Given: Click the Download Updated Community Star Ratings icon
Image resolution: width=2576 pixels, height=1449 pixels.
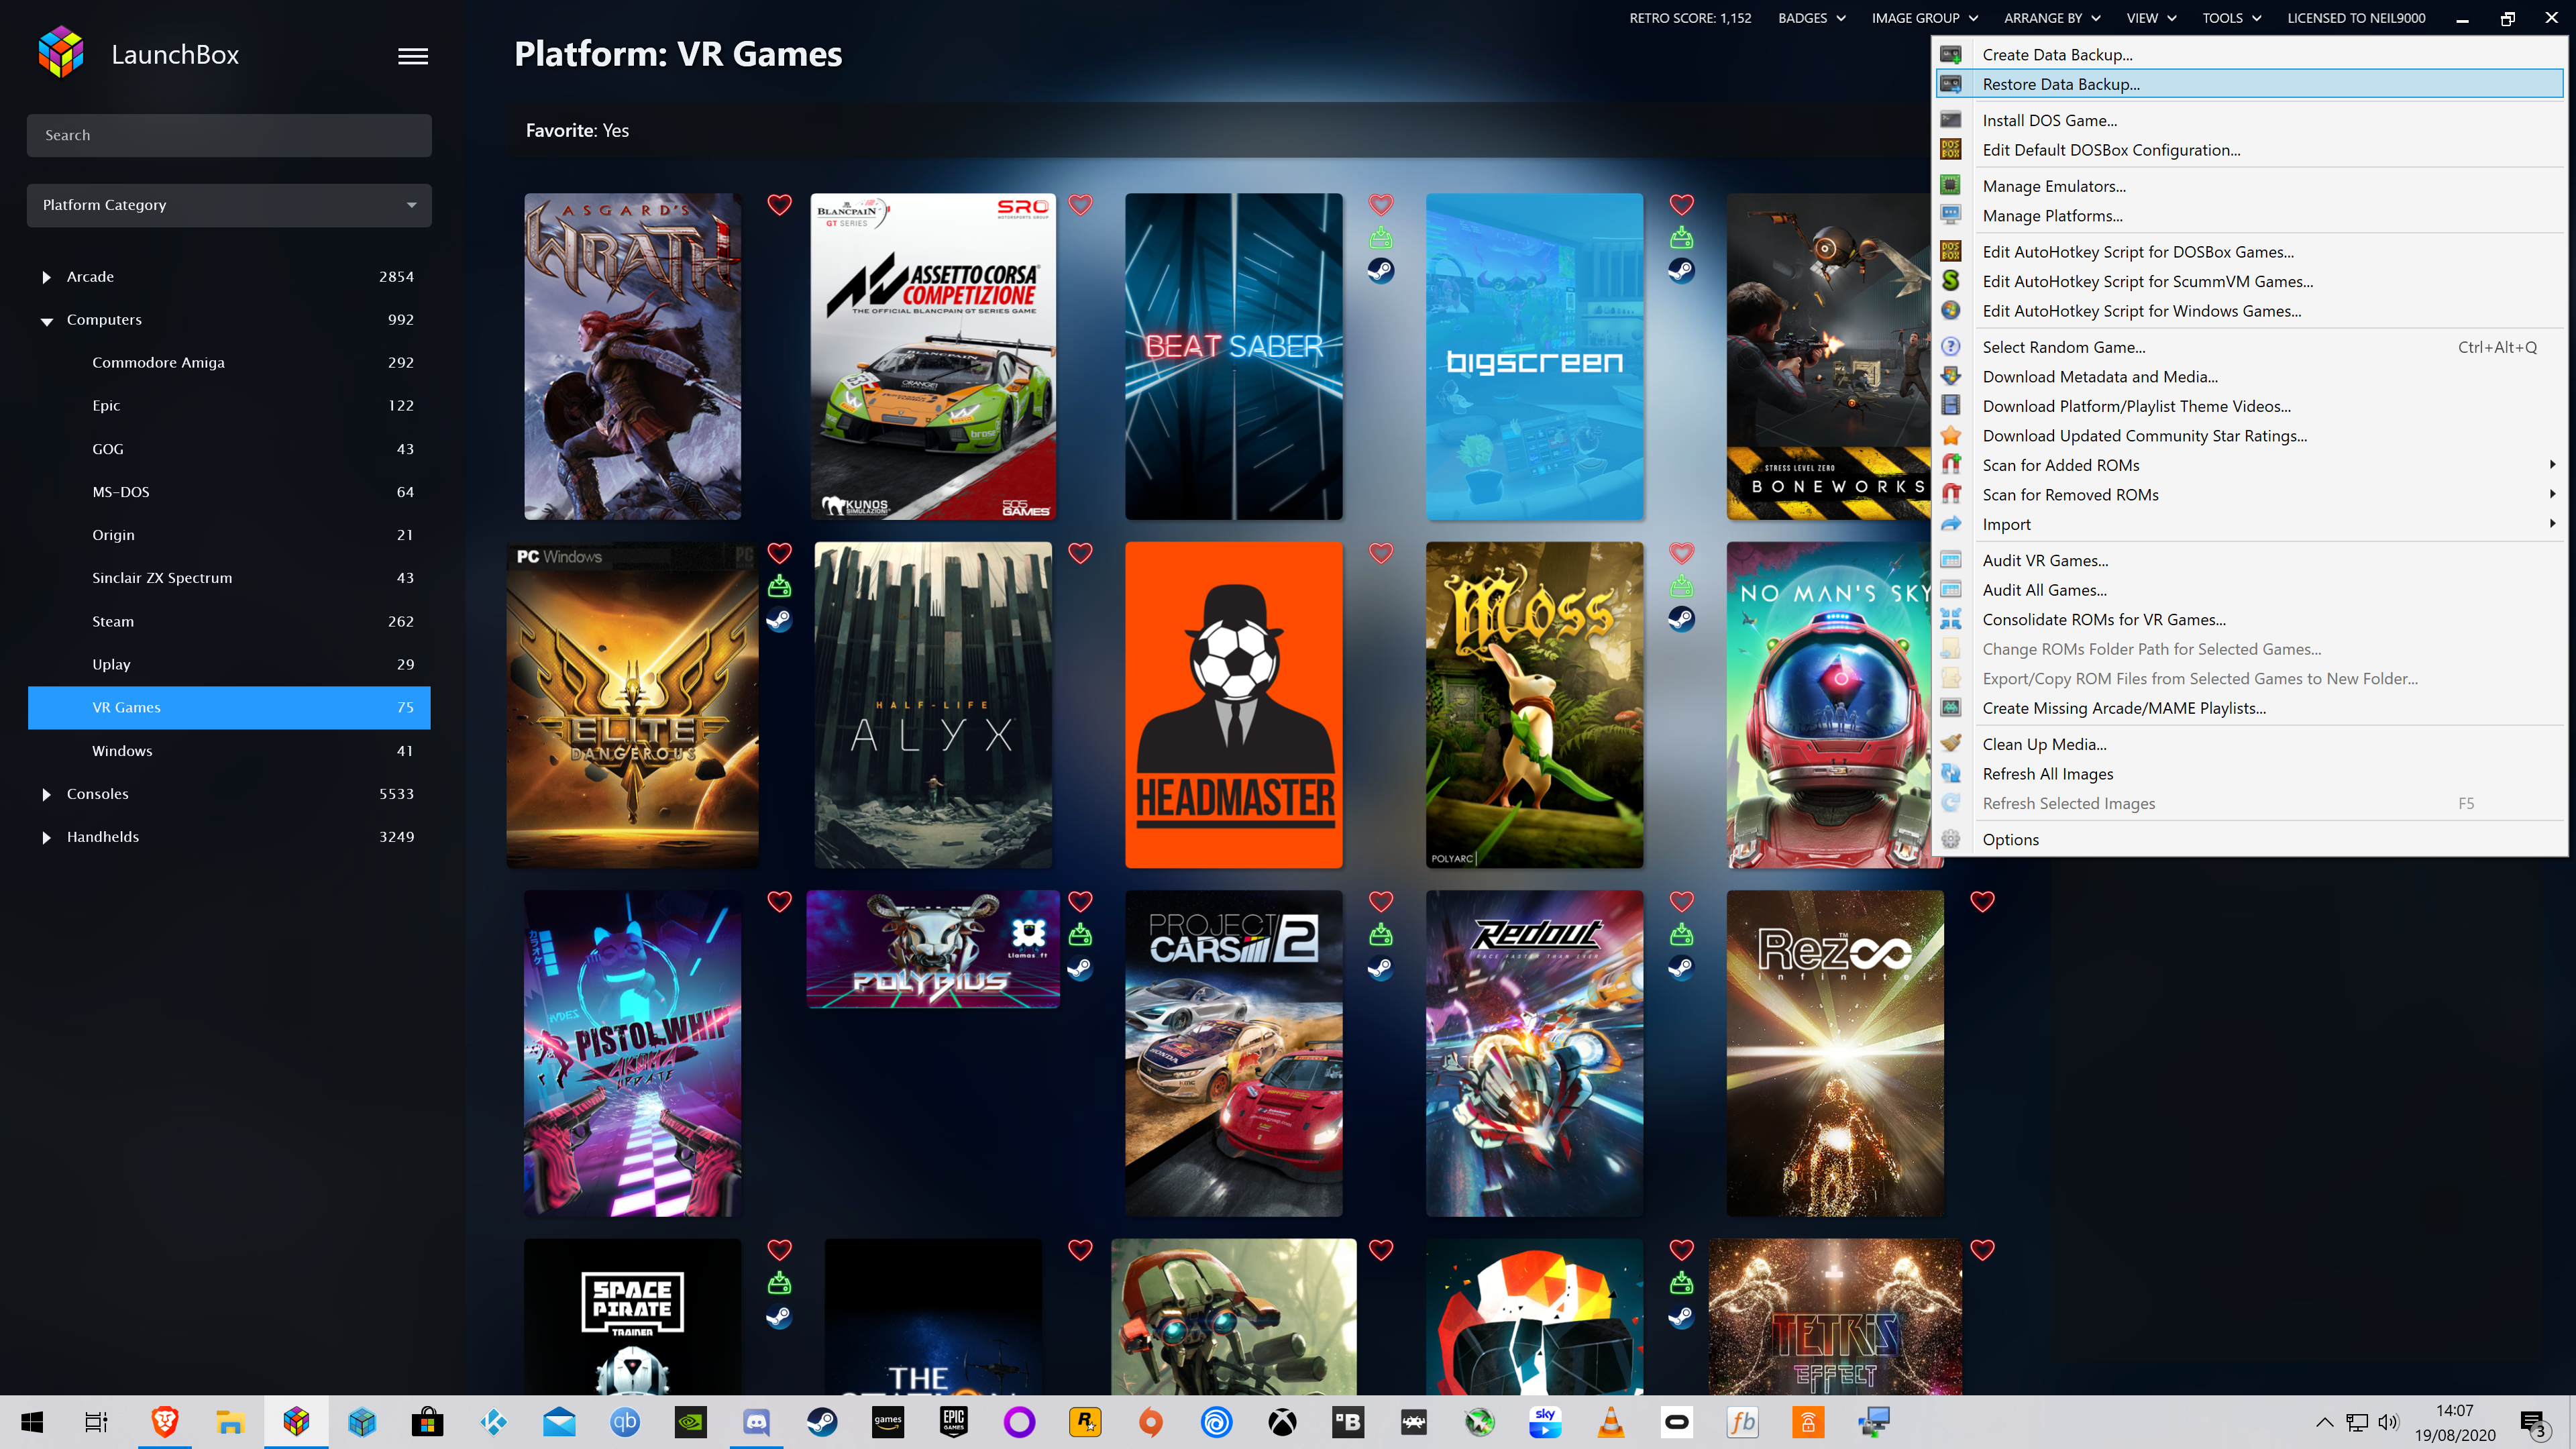Looking at the screenshot, I should 1950,435.
